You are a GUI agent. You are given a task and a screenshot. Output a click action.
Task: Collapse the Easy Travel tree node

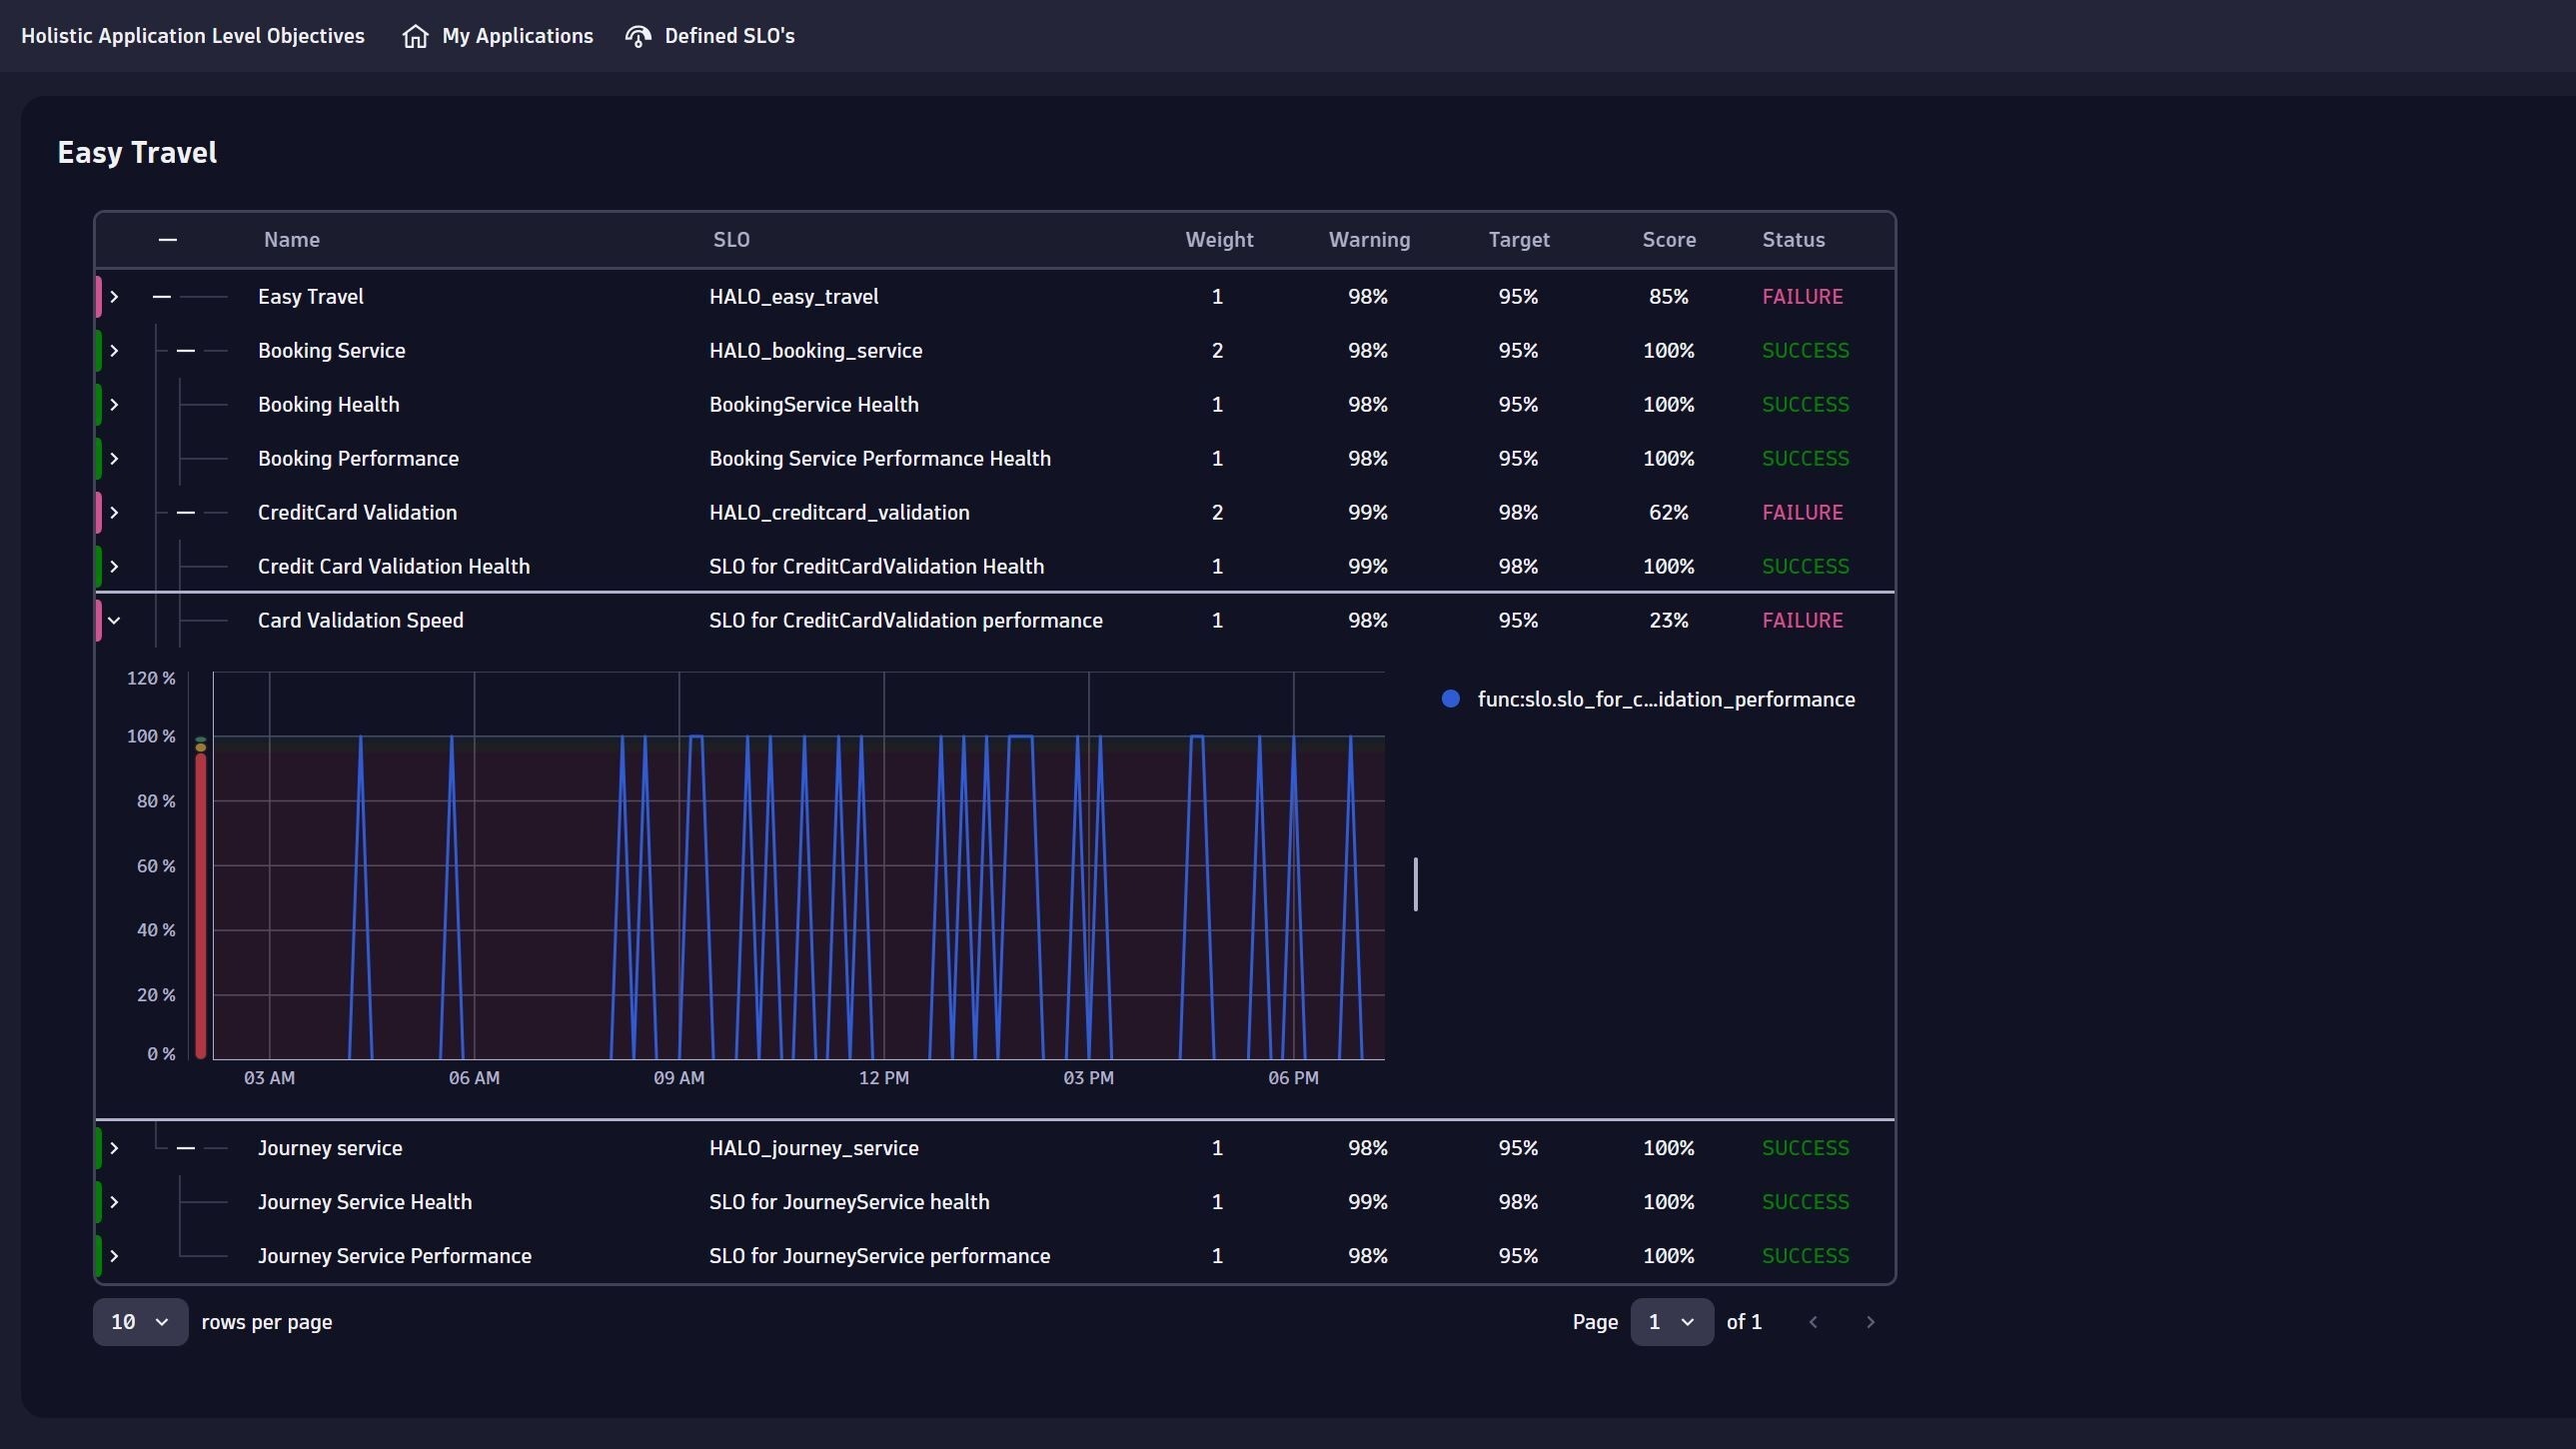(161, 297)
